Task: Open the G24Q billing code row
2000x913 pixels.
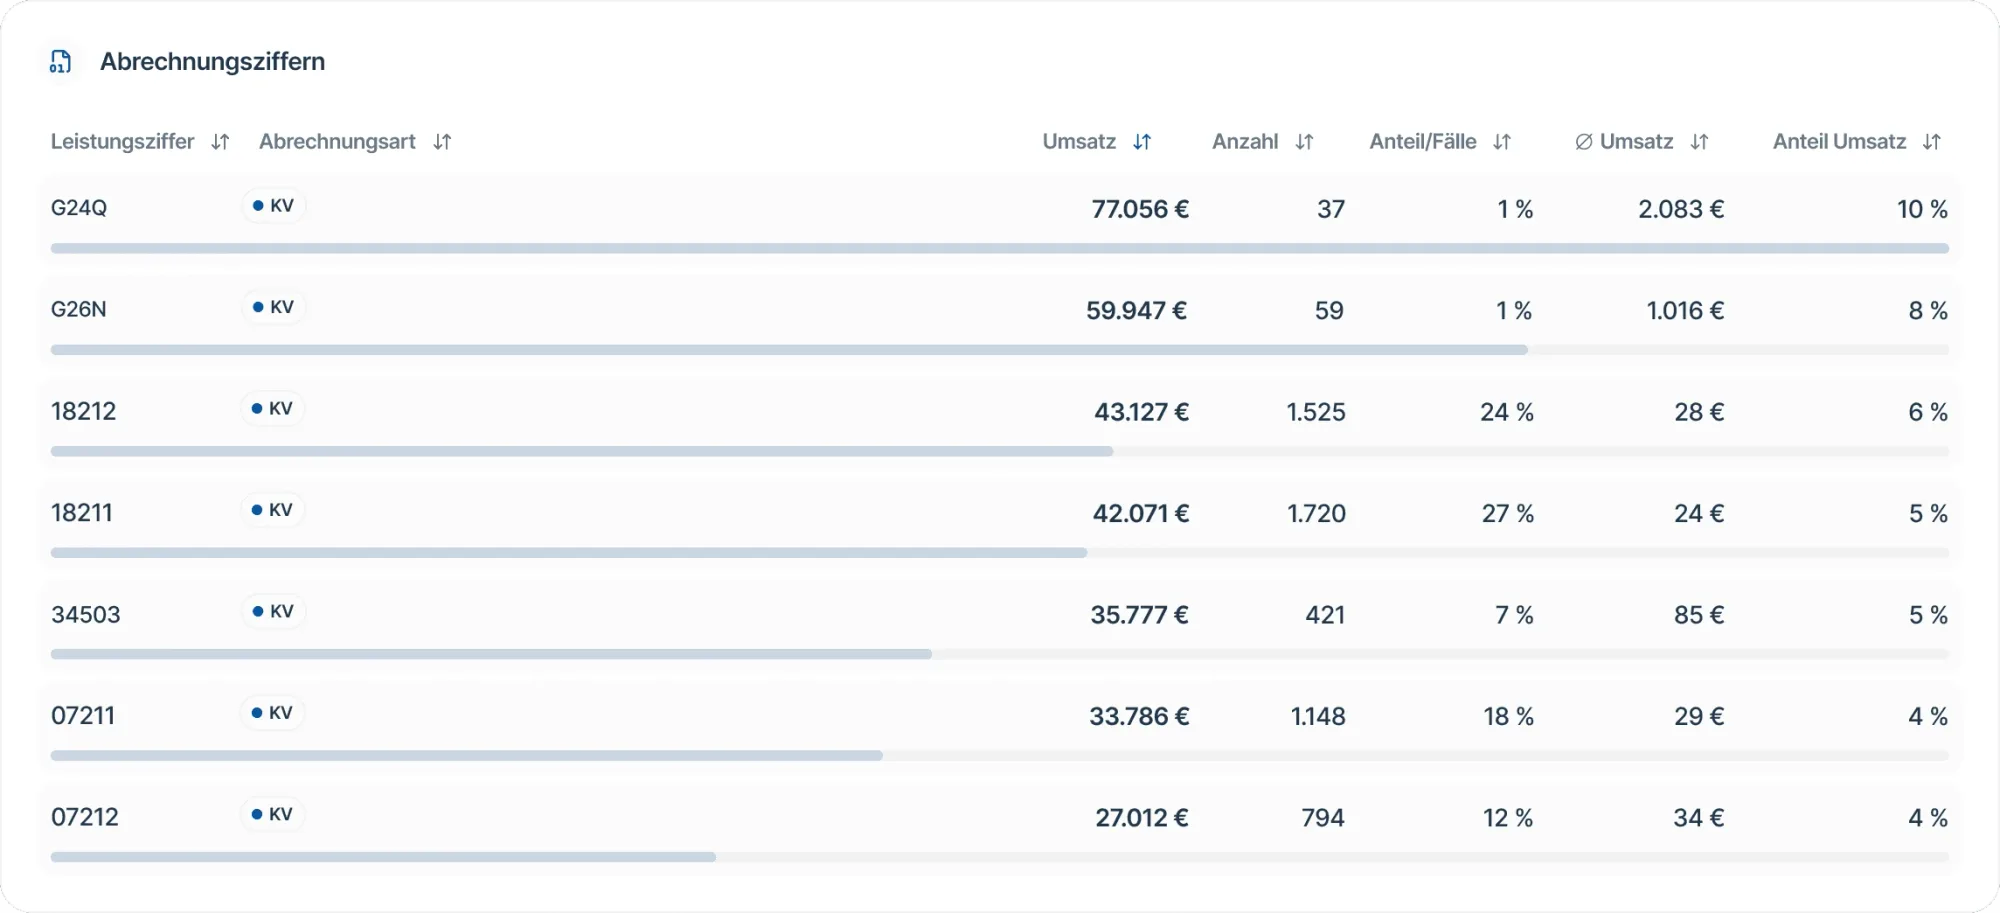Action: [1000, 218]
